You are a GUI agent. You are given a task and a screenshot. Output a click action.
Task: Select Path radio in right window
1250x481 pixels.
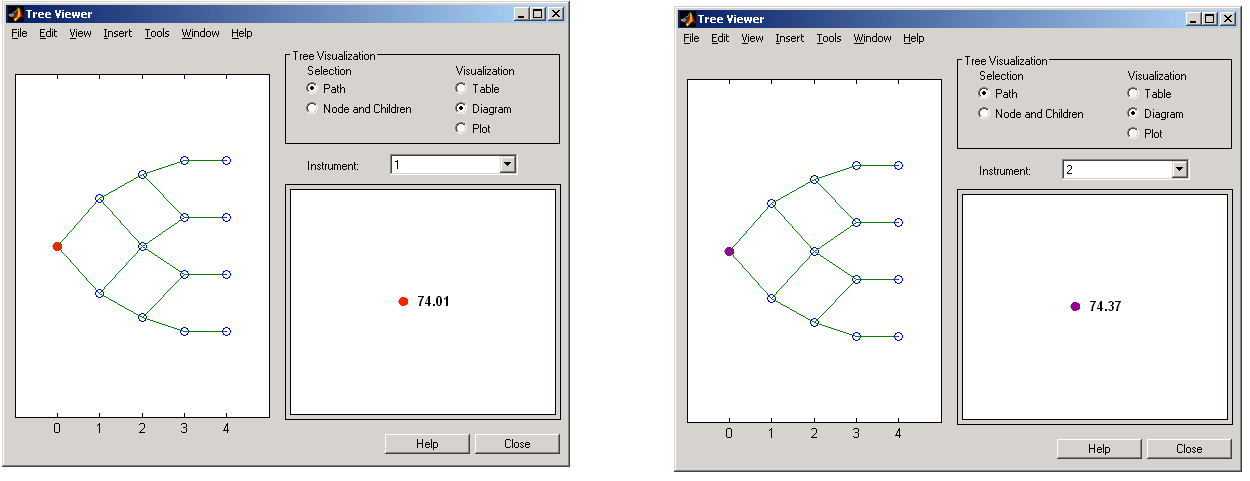[985, 94]
